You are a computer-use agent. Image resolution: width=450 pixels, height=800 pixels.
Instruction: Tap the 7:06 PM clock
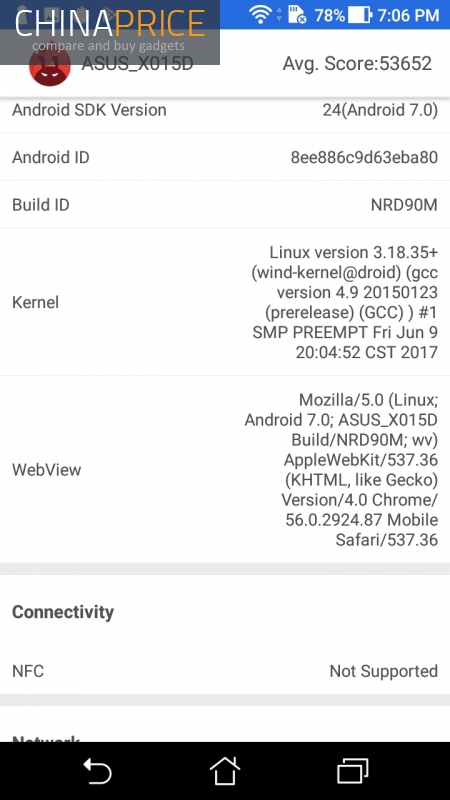[408, 15]
